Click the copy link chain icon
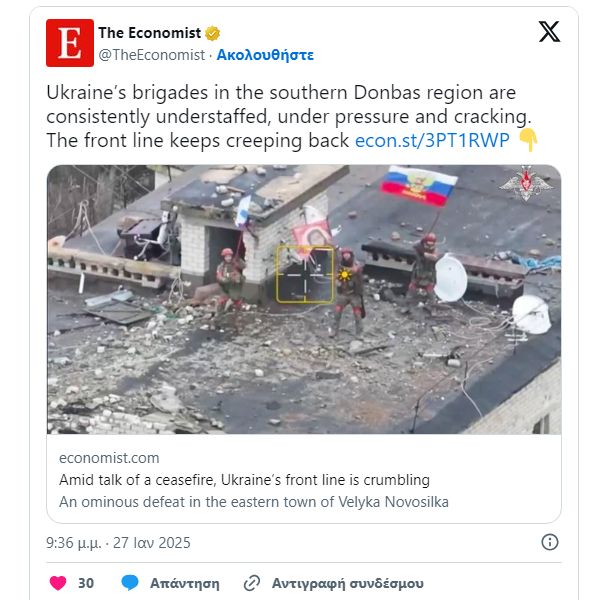The width and height of the screenshot is (606, 600). pos(252,583)
